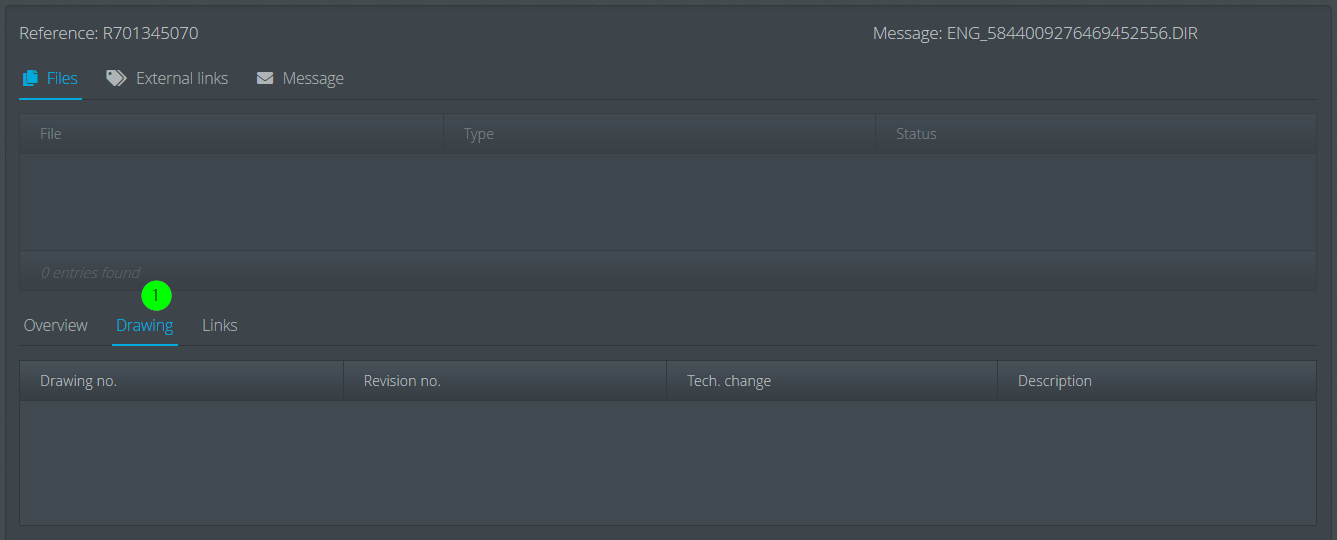
Task: Click the Description column header
Action: tap(1157, 381)
